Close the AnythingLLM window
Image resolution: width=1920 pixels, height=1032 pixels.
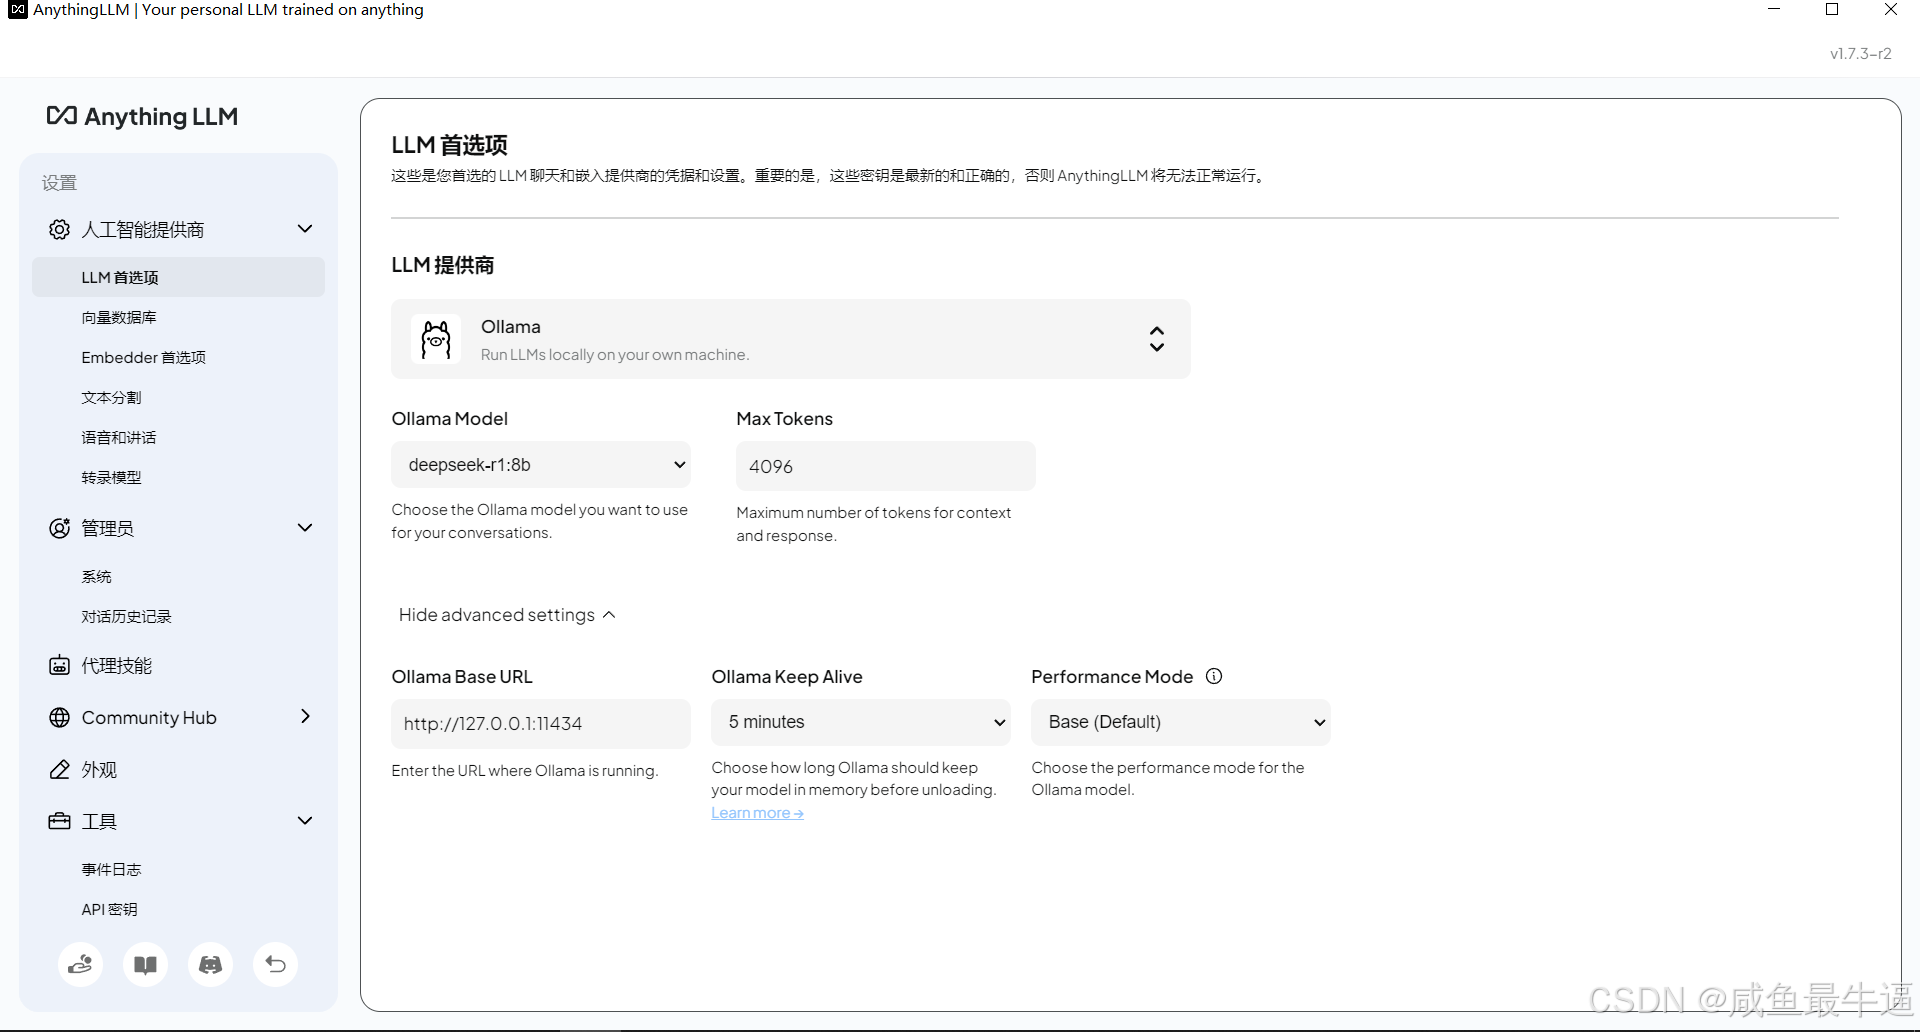[x=1891, y=10]
